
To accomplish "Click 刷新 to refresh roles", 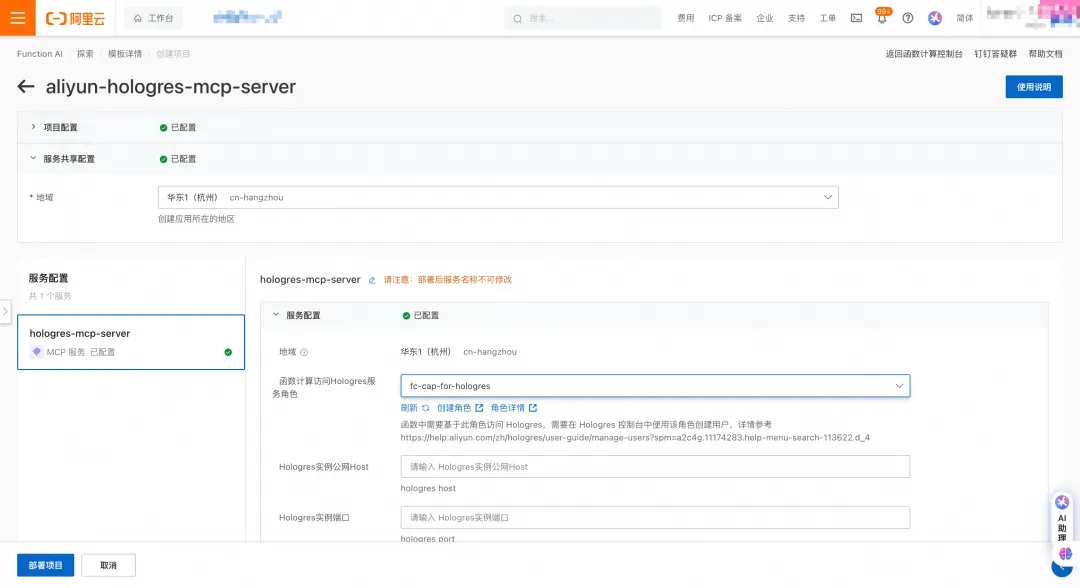I will click(x=415, y=408).
